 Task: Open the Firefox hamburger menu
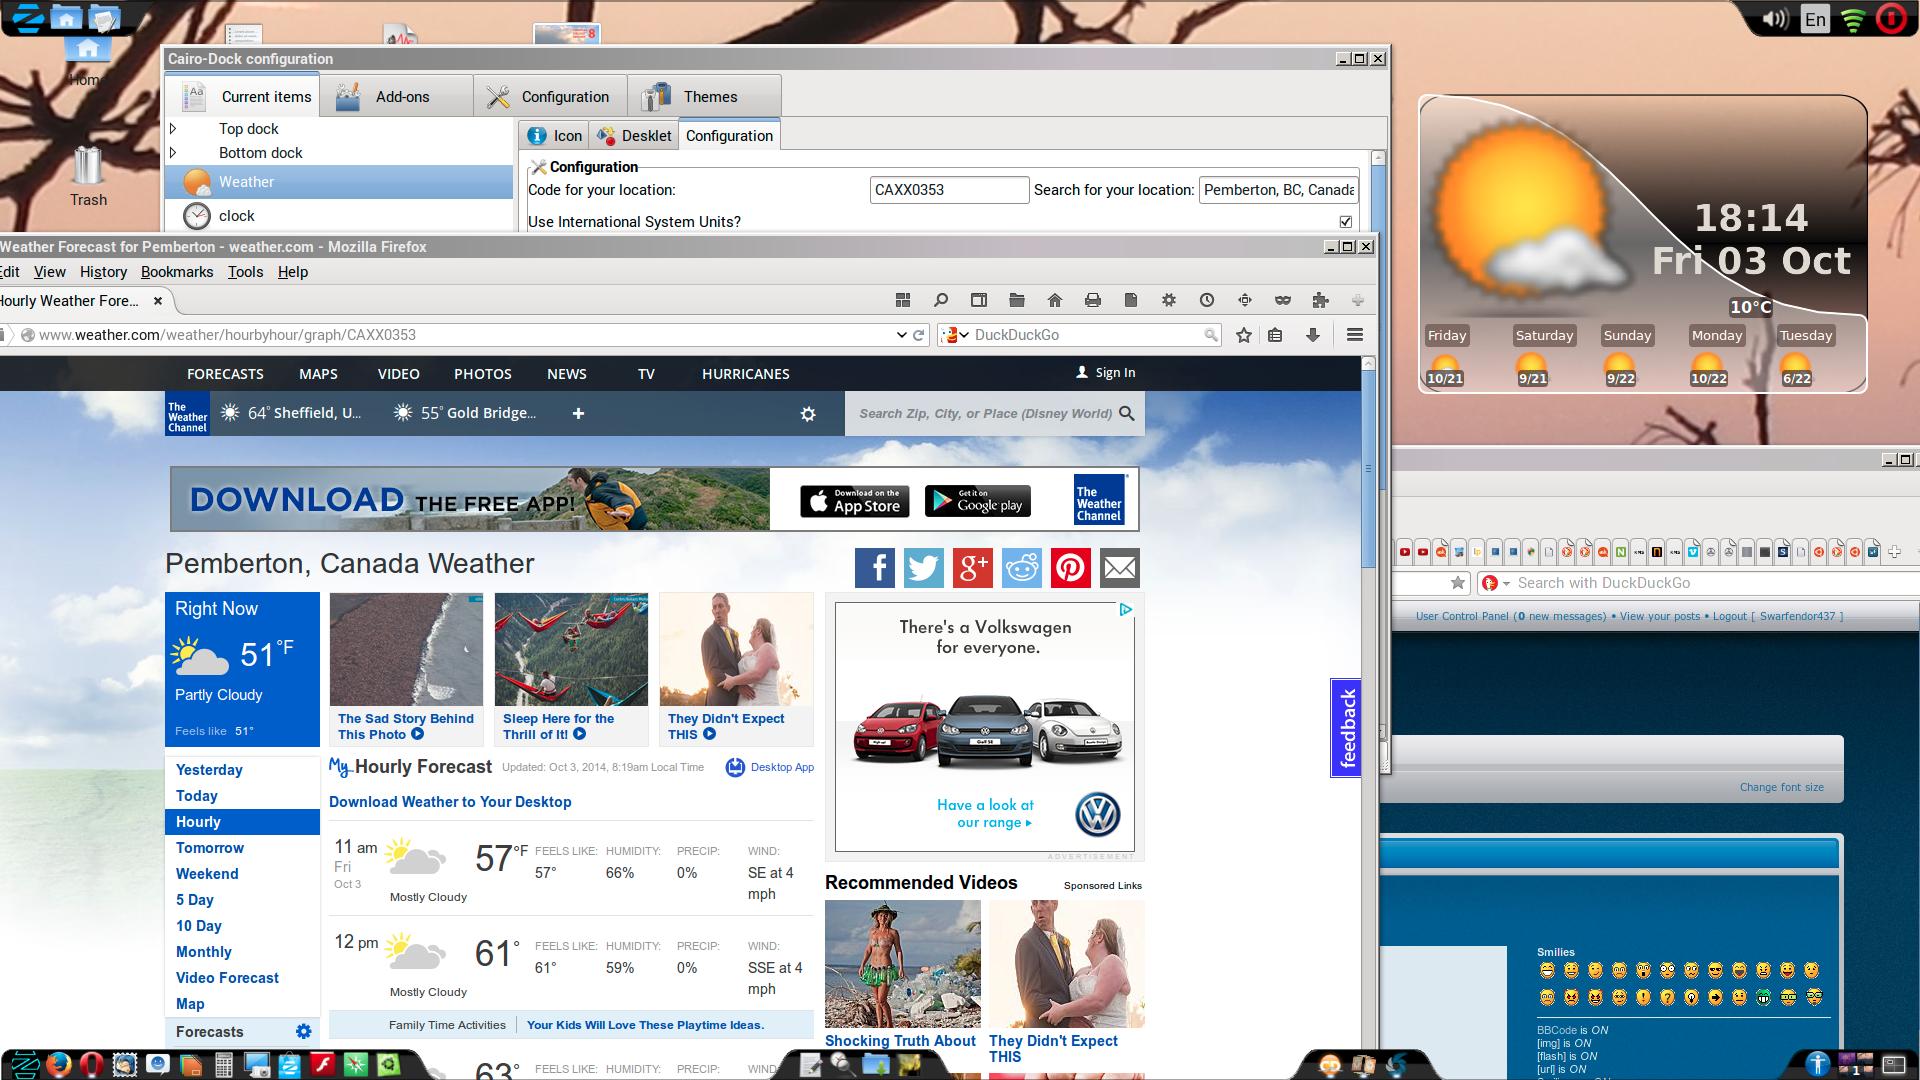(x=1354, y=335)
